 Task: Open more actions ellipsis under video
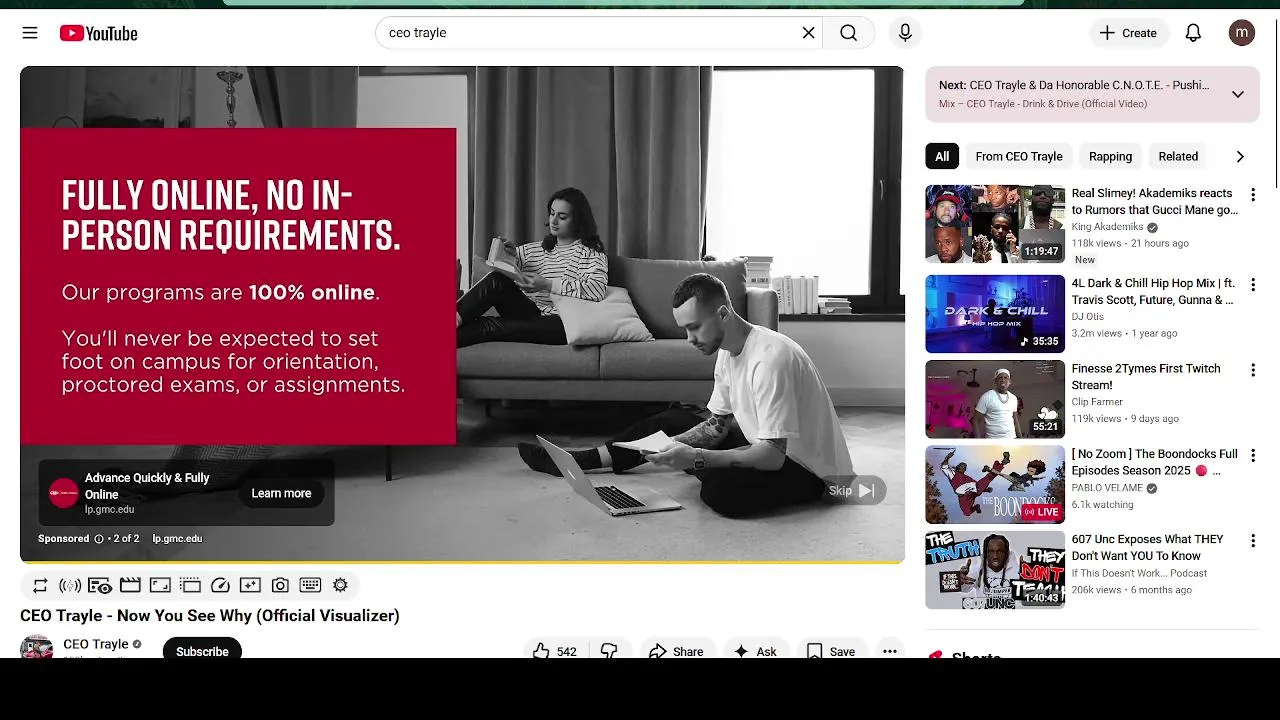coord(890,651)
